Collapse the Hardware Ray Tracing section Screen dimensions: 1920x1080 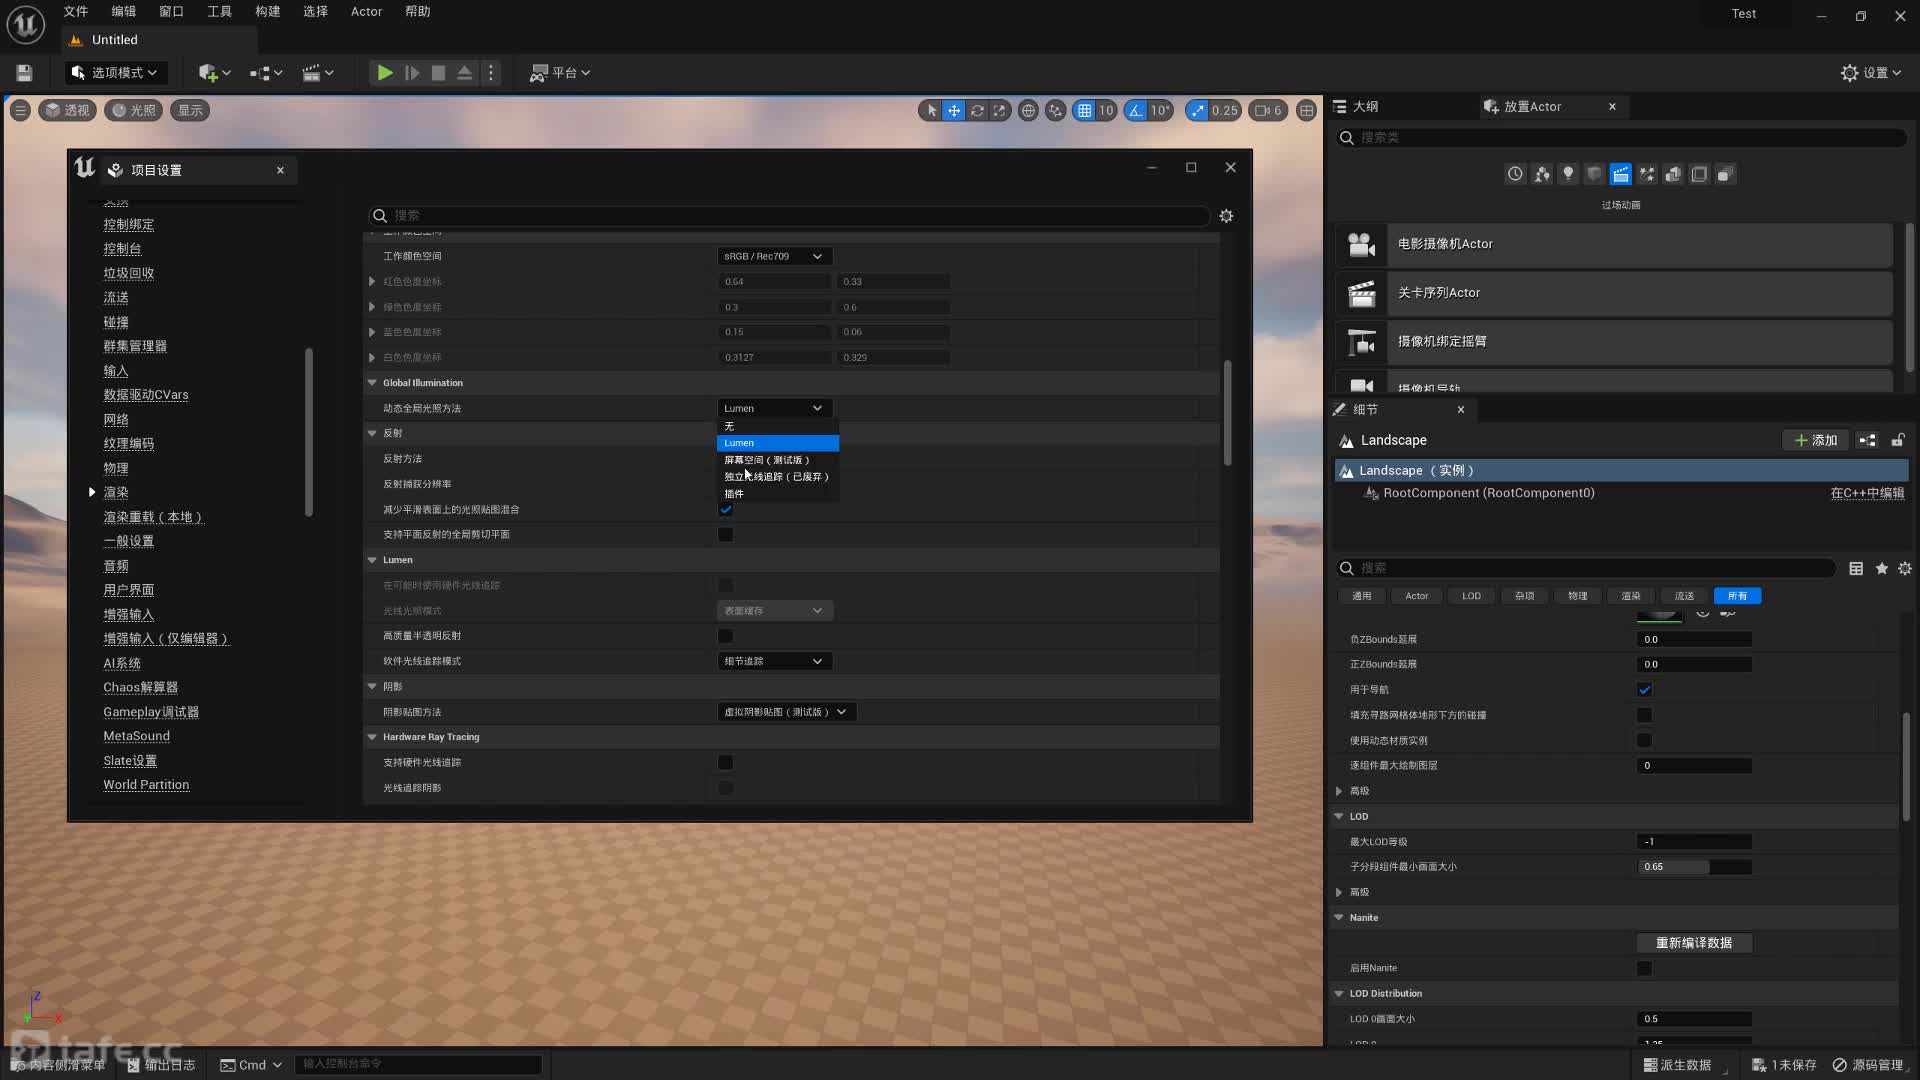coord(372,737)
